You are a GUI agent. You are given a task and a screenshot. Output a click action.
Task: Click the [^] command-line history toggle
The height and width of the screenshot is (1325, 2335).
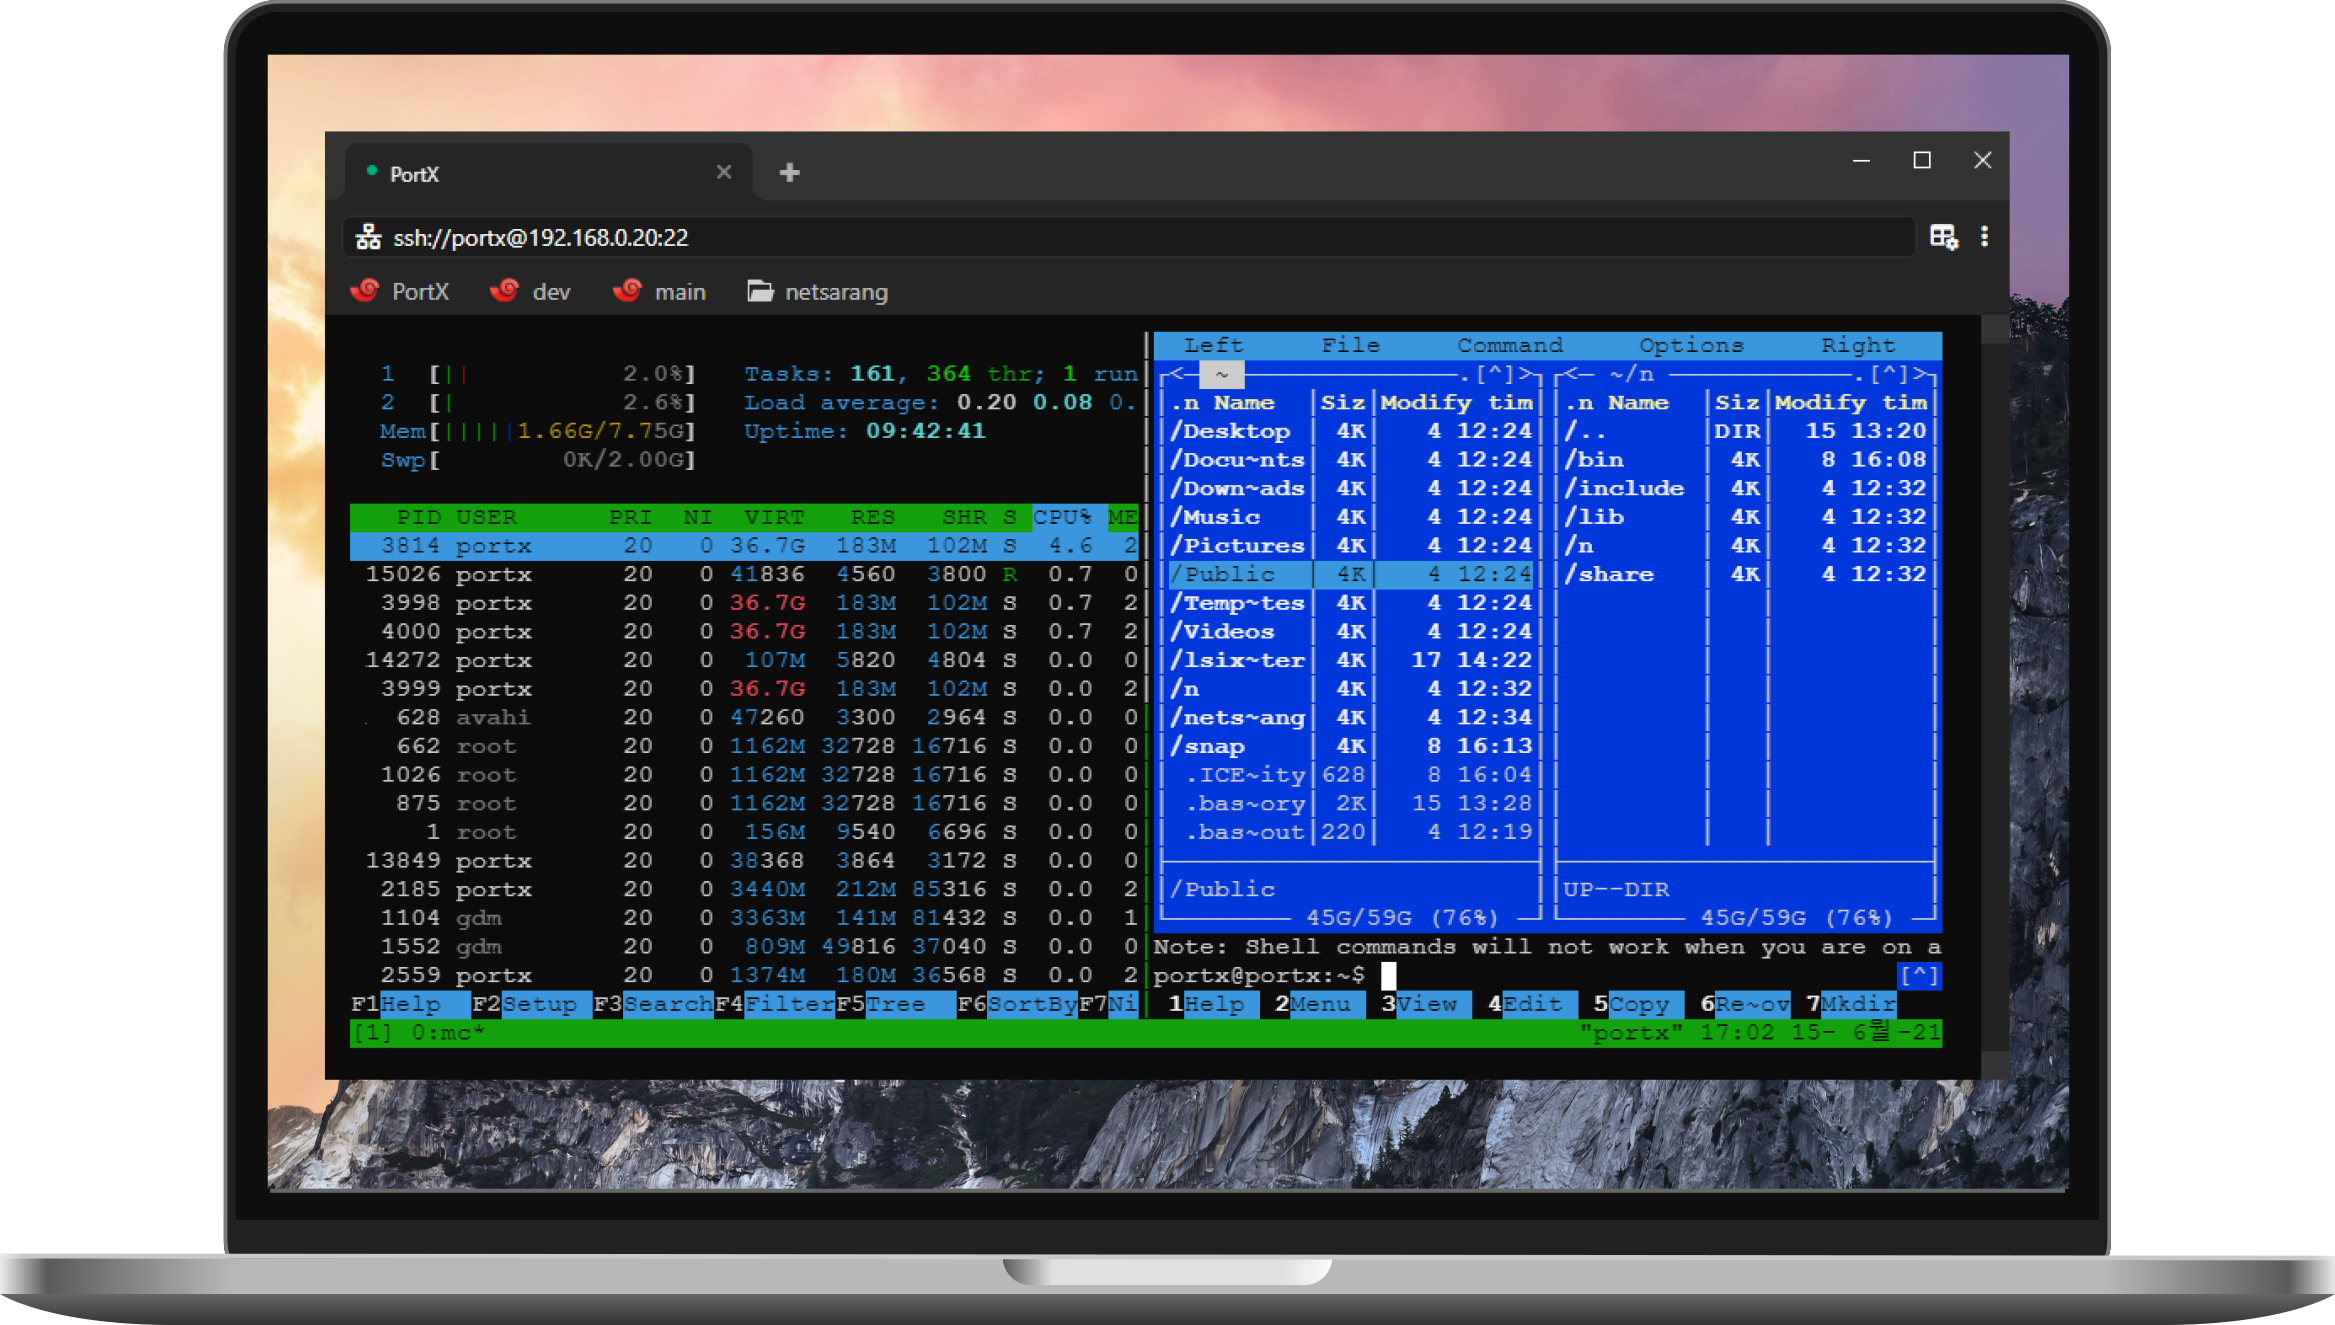[x=1919, y=975]
